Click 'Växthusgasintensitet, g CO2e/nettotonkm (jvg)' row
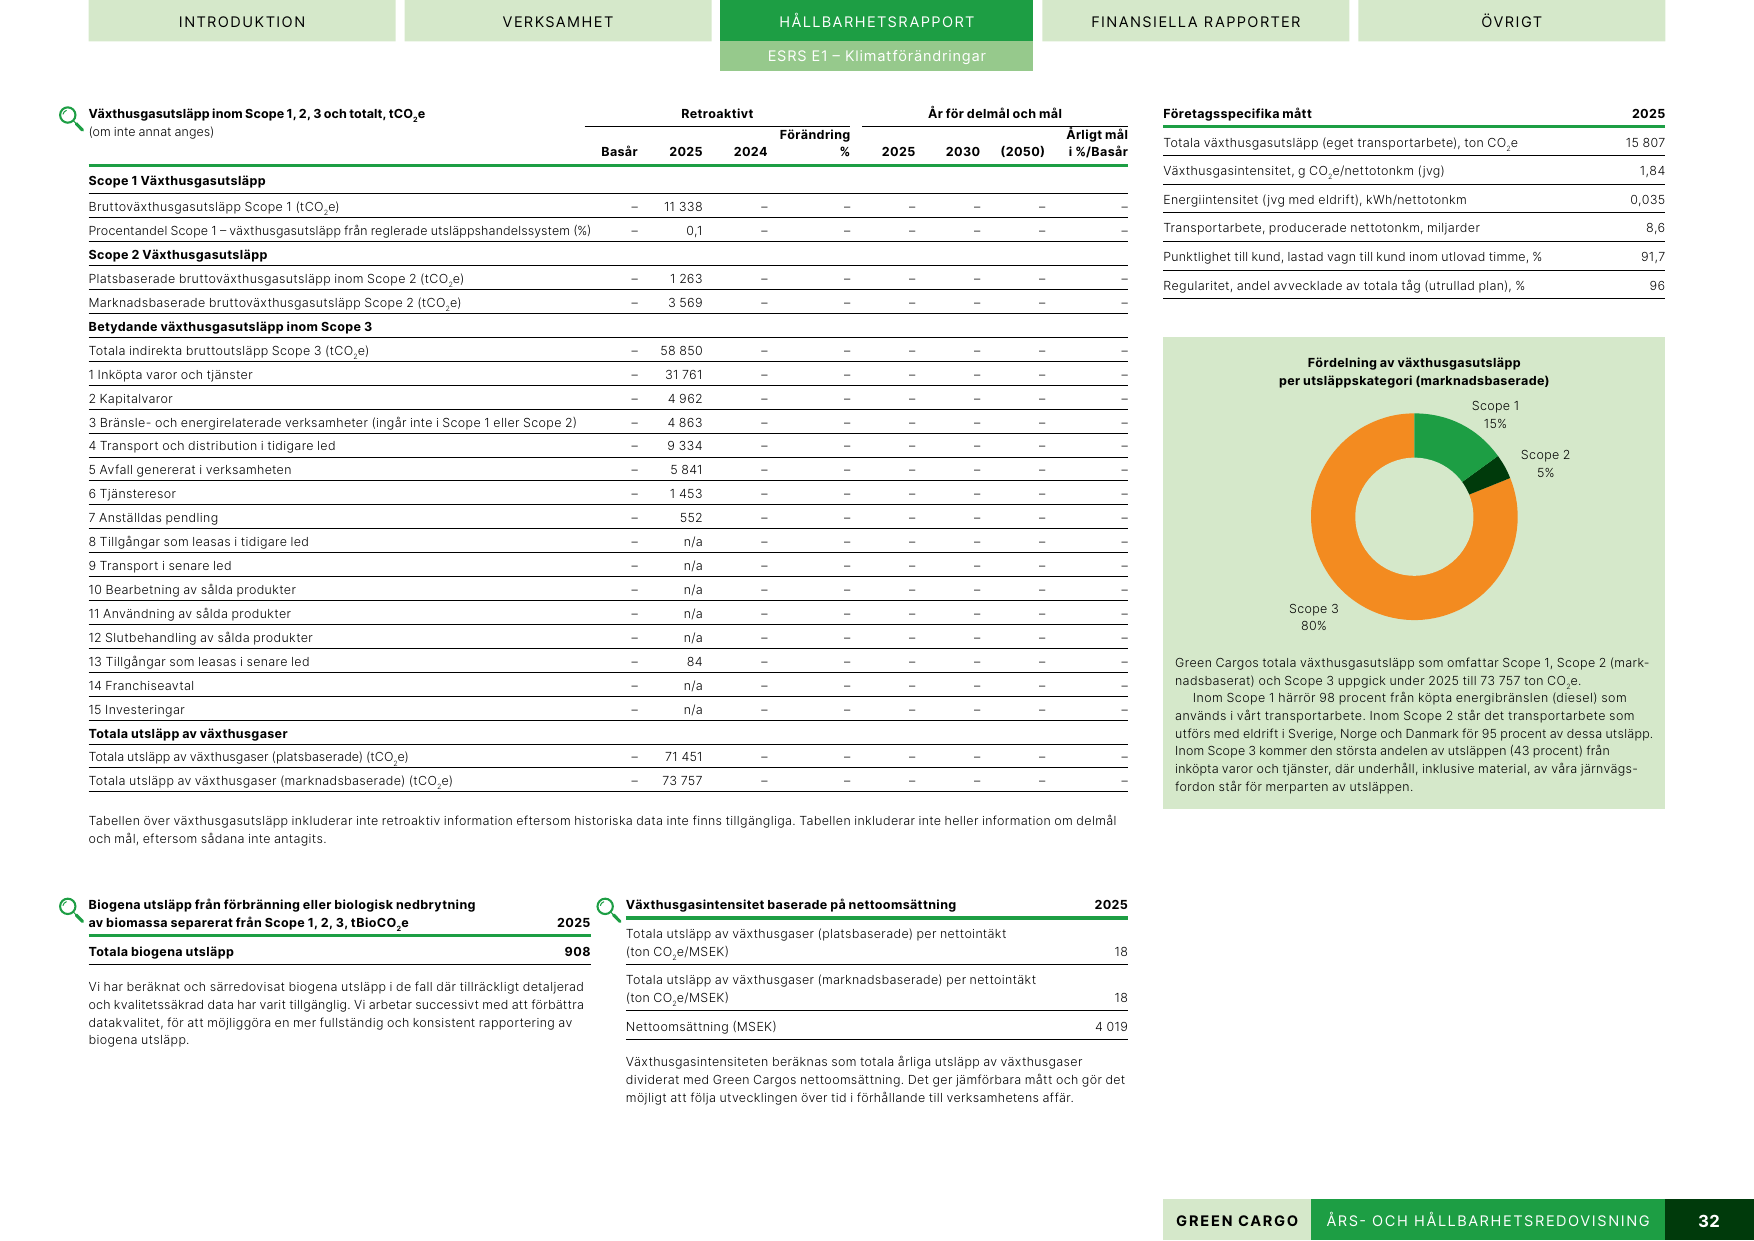Image resolution: width=1754 pixels, height=1241 pixels. [x=1414, y=171]
